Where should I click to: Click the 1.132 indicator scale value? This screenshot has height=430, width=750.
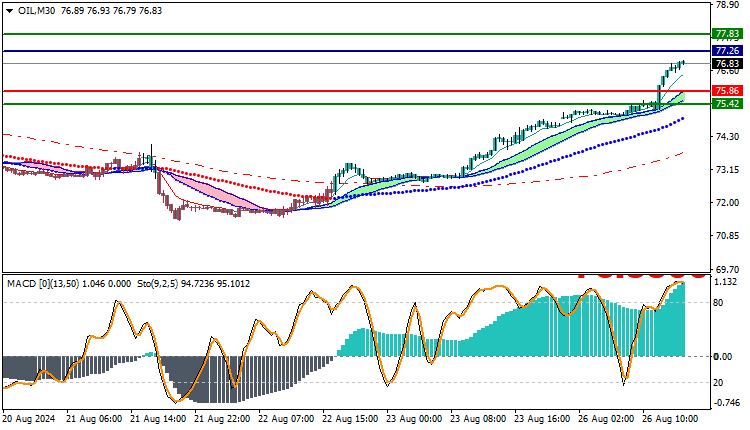pyautogui.click(x=726, y=282)
